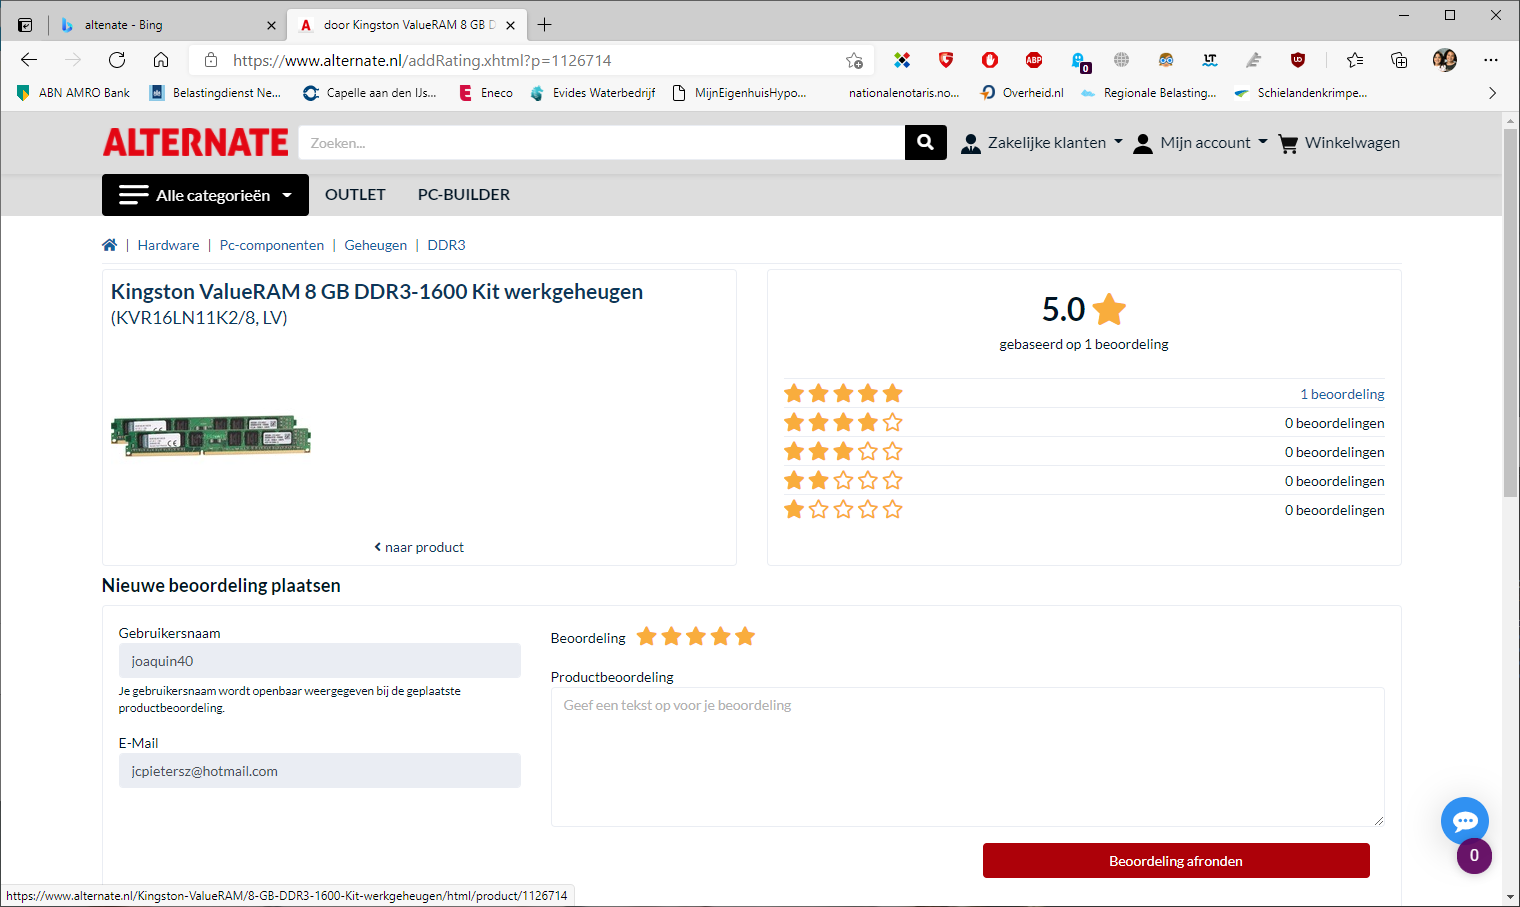Set the review rating to three stars
Screen dimensions: 1520x907
[696, 635]
